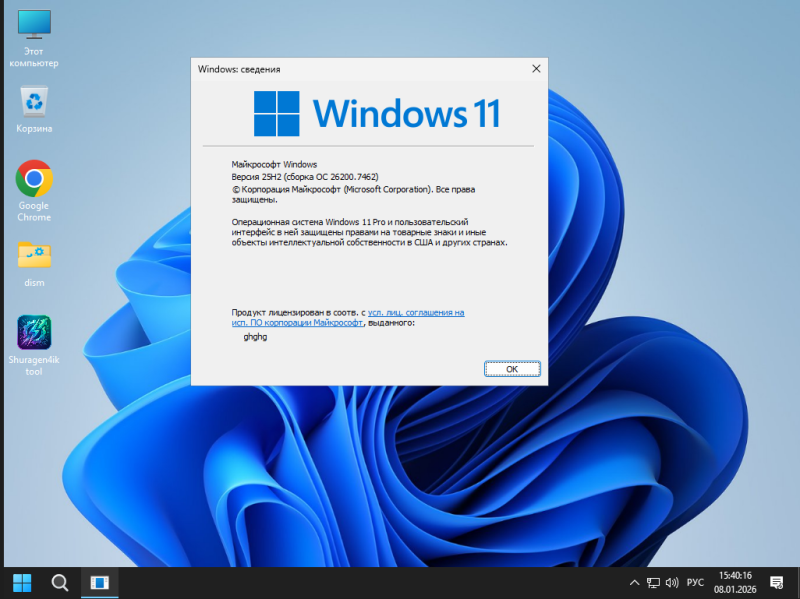Viewport: 800px width, 599px height.
Task: Click OK in the About Windows dialog
Action: (511, 369)
